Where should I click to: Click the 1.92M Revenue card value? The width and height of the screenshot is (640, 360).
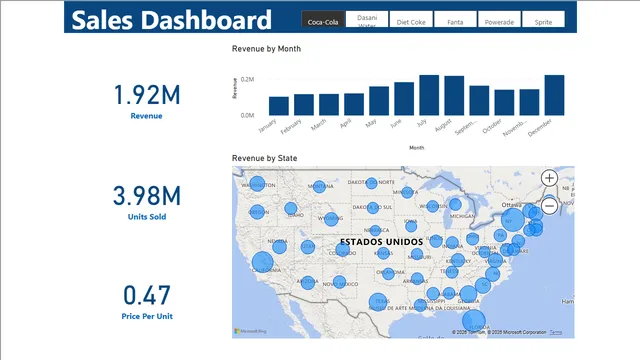147,95
